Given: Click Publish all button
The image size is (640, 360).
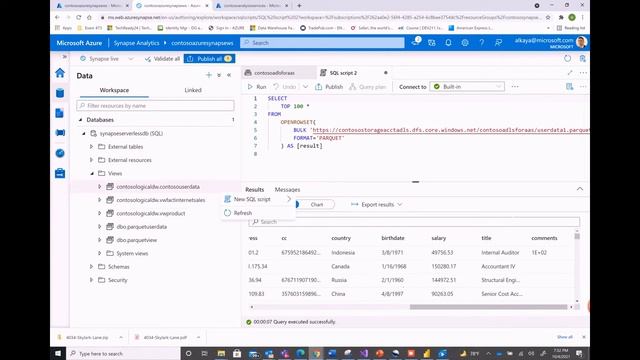Looking at the screenshot, I should pos(209,59).
